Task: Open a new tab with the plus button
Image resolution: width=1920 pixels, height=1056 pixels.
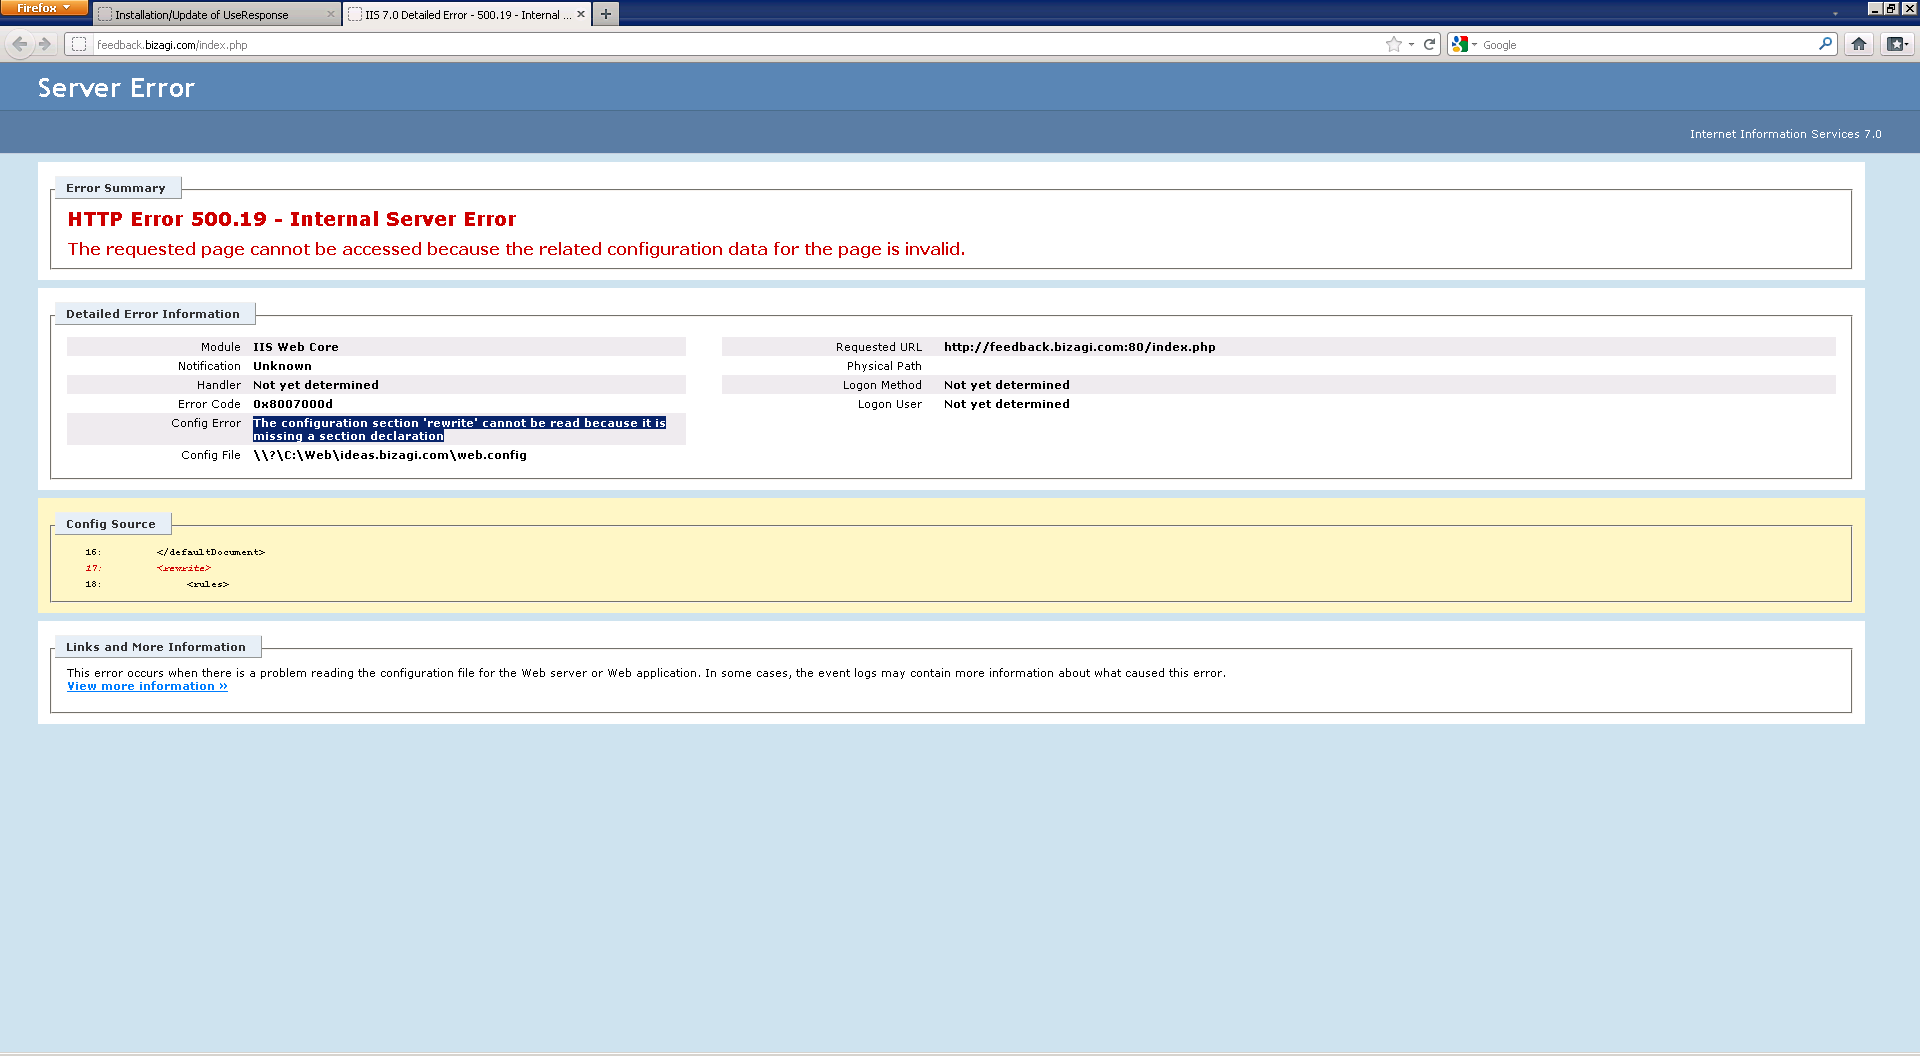Action: (x=605, y=14)
